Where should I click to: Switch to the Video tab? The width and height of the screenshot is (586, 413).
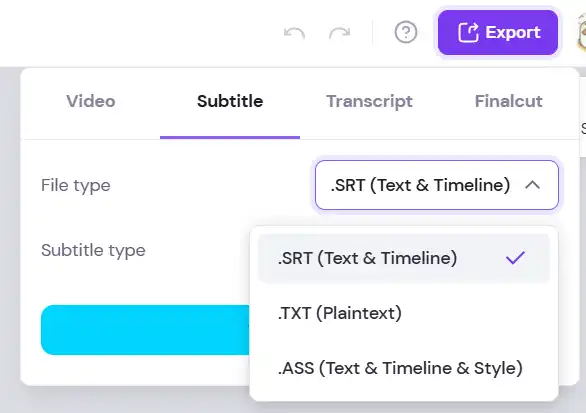point(91,101)
